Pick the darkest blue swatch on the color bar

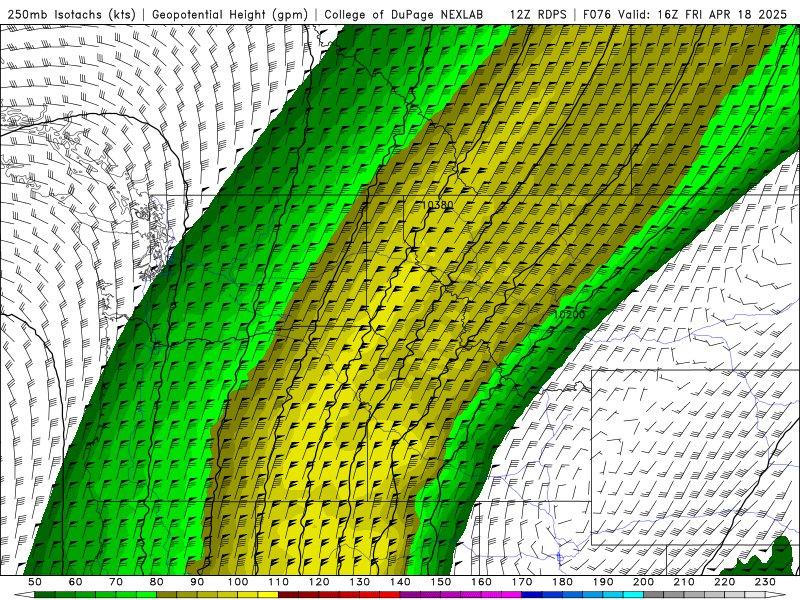point(532,595)
